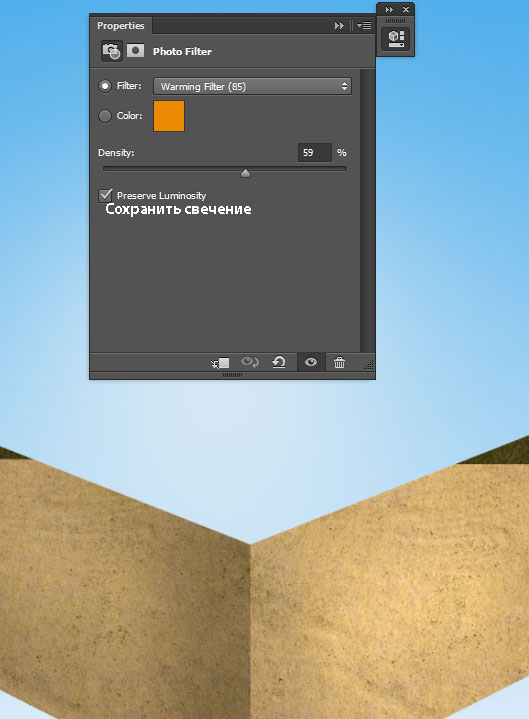This screenshot has width=529, height=719.
Task: Collapse the Properties panel with double arrows
Action: click(339, 26)
